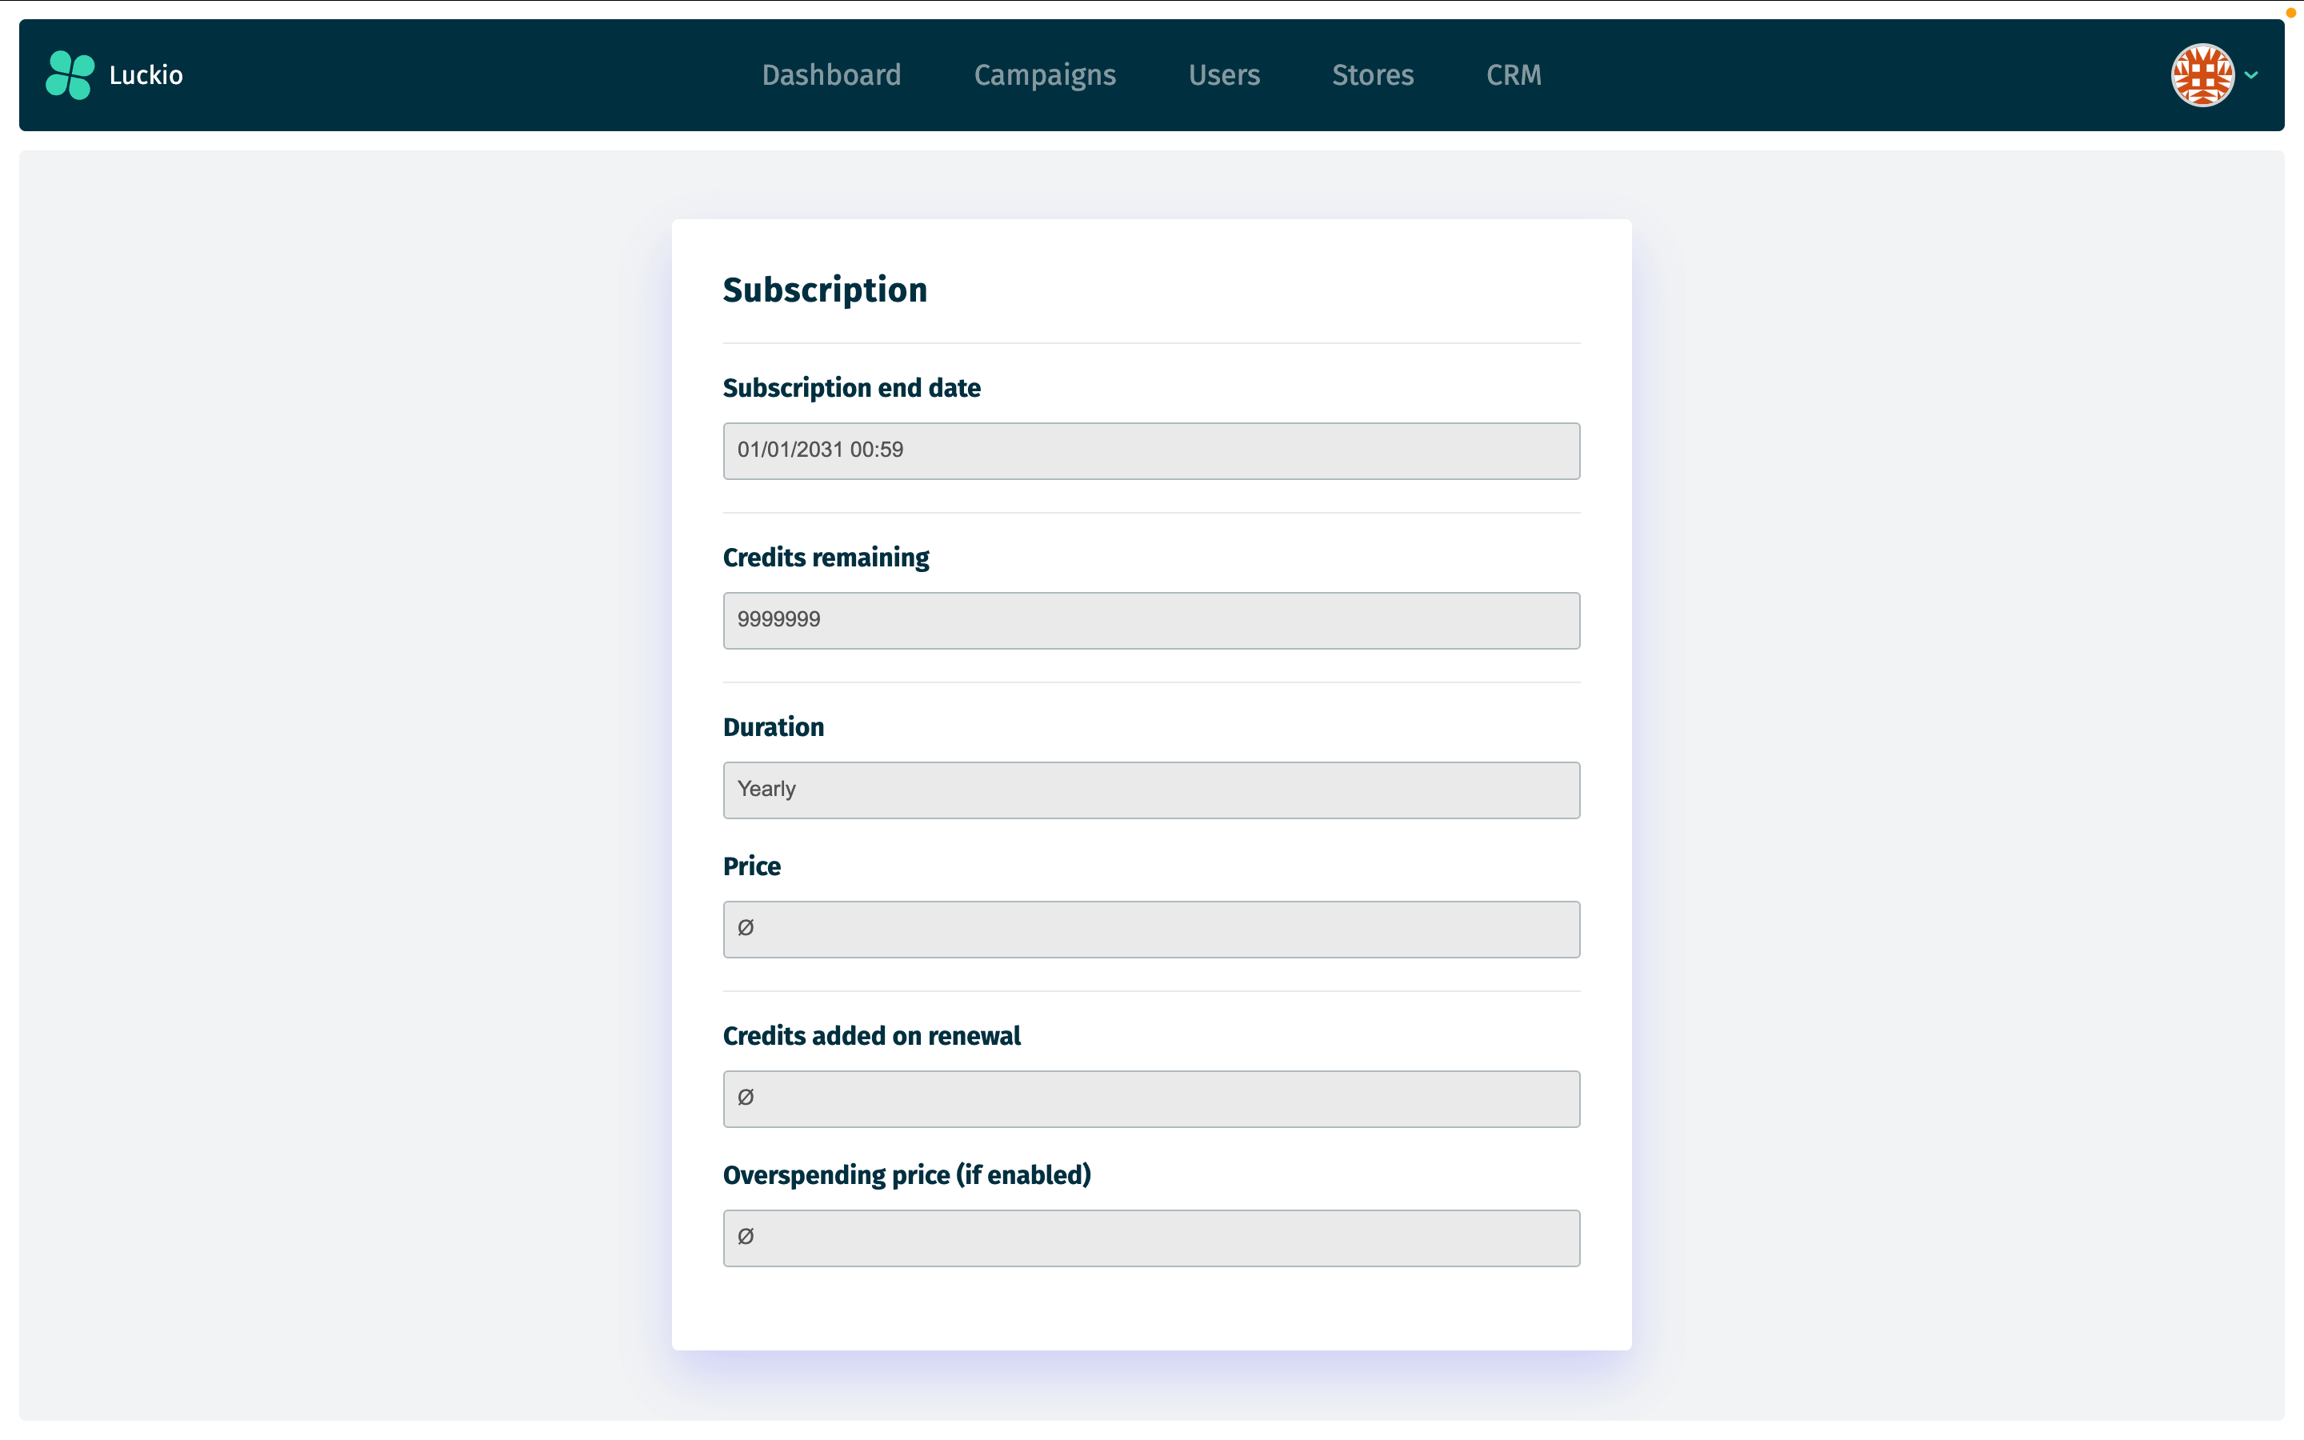Click the Luckio brand name text
The width and height of the screenshot is (2304, 1440).
[146, 75]
